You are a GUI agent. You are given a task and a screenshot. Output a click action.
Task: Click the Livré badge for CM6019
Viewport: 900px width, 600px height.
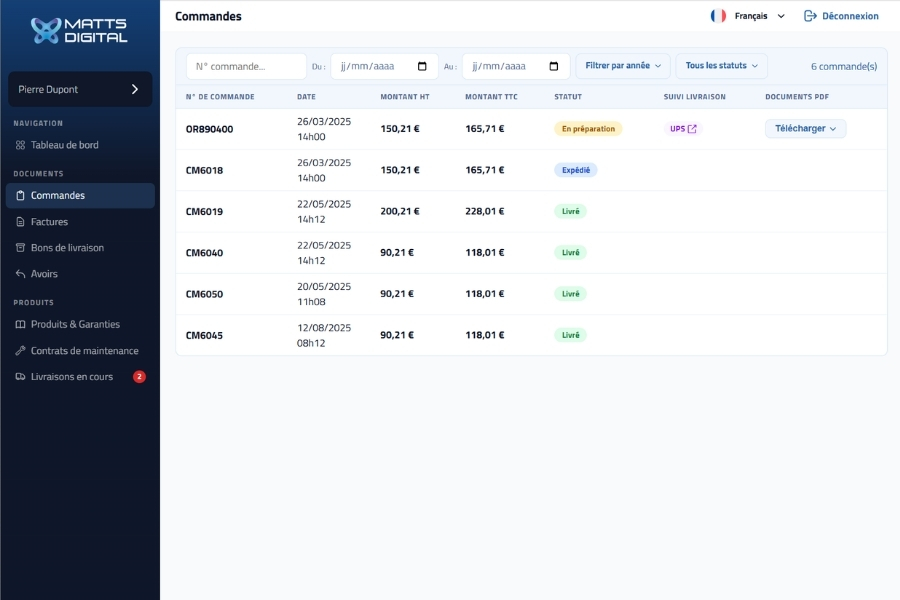pyautogui.click(x=571, y=212)
